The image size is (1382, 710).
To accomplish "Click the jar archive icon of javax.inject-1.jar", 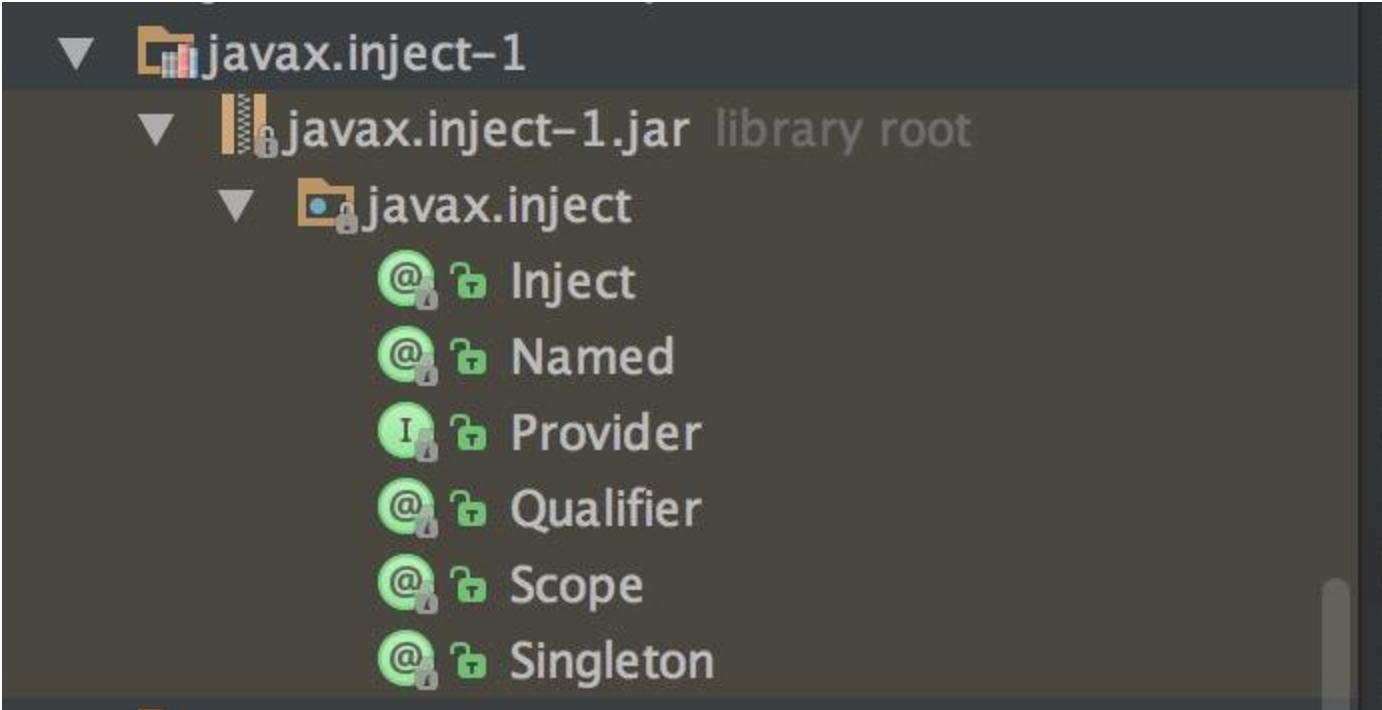I will pos(248,129).
